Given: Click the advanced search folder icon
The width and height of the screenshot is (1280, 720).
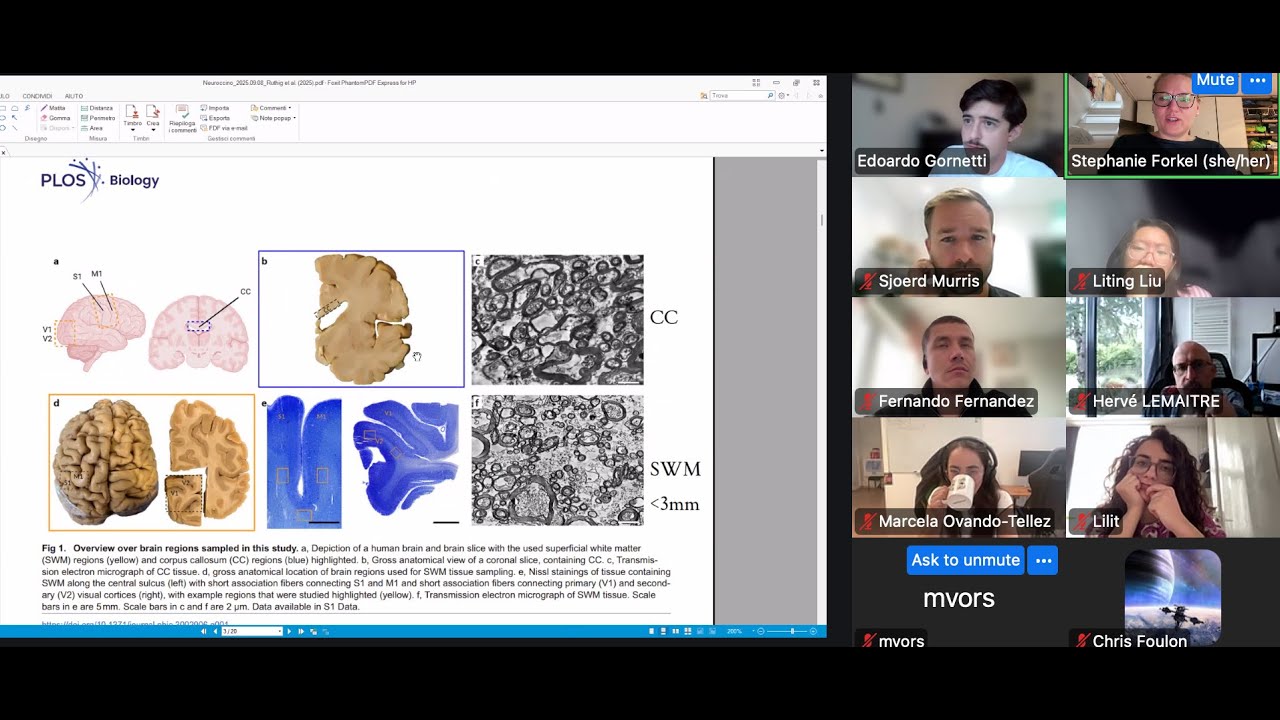Looking at the screenshot, I should pyautogui.click(x=704, y=96).
